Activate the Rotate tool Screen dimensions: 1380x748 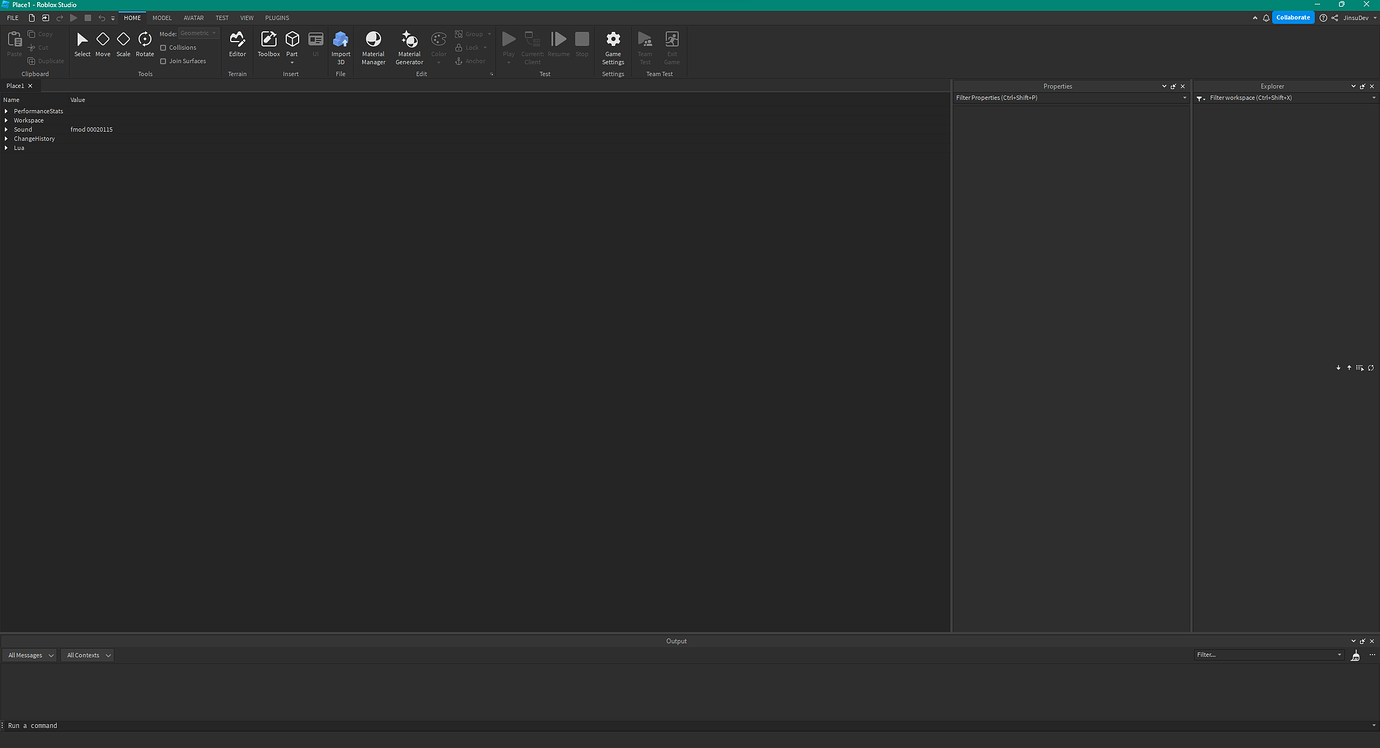click(144, 45)
